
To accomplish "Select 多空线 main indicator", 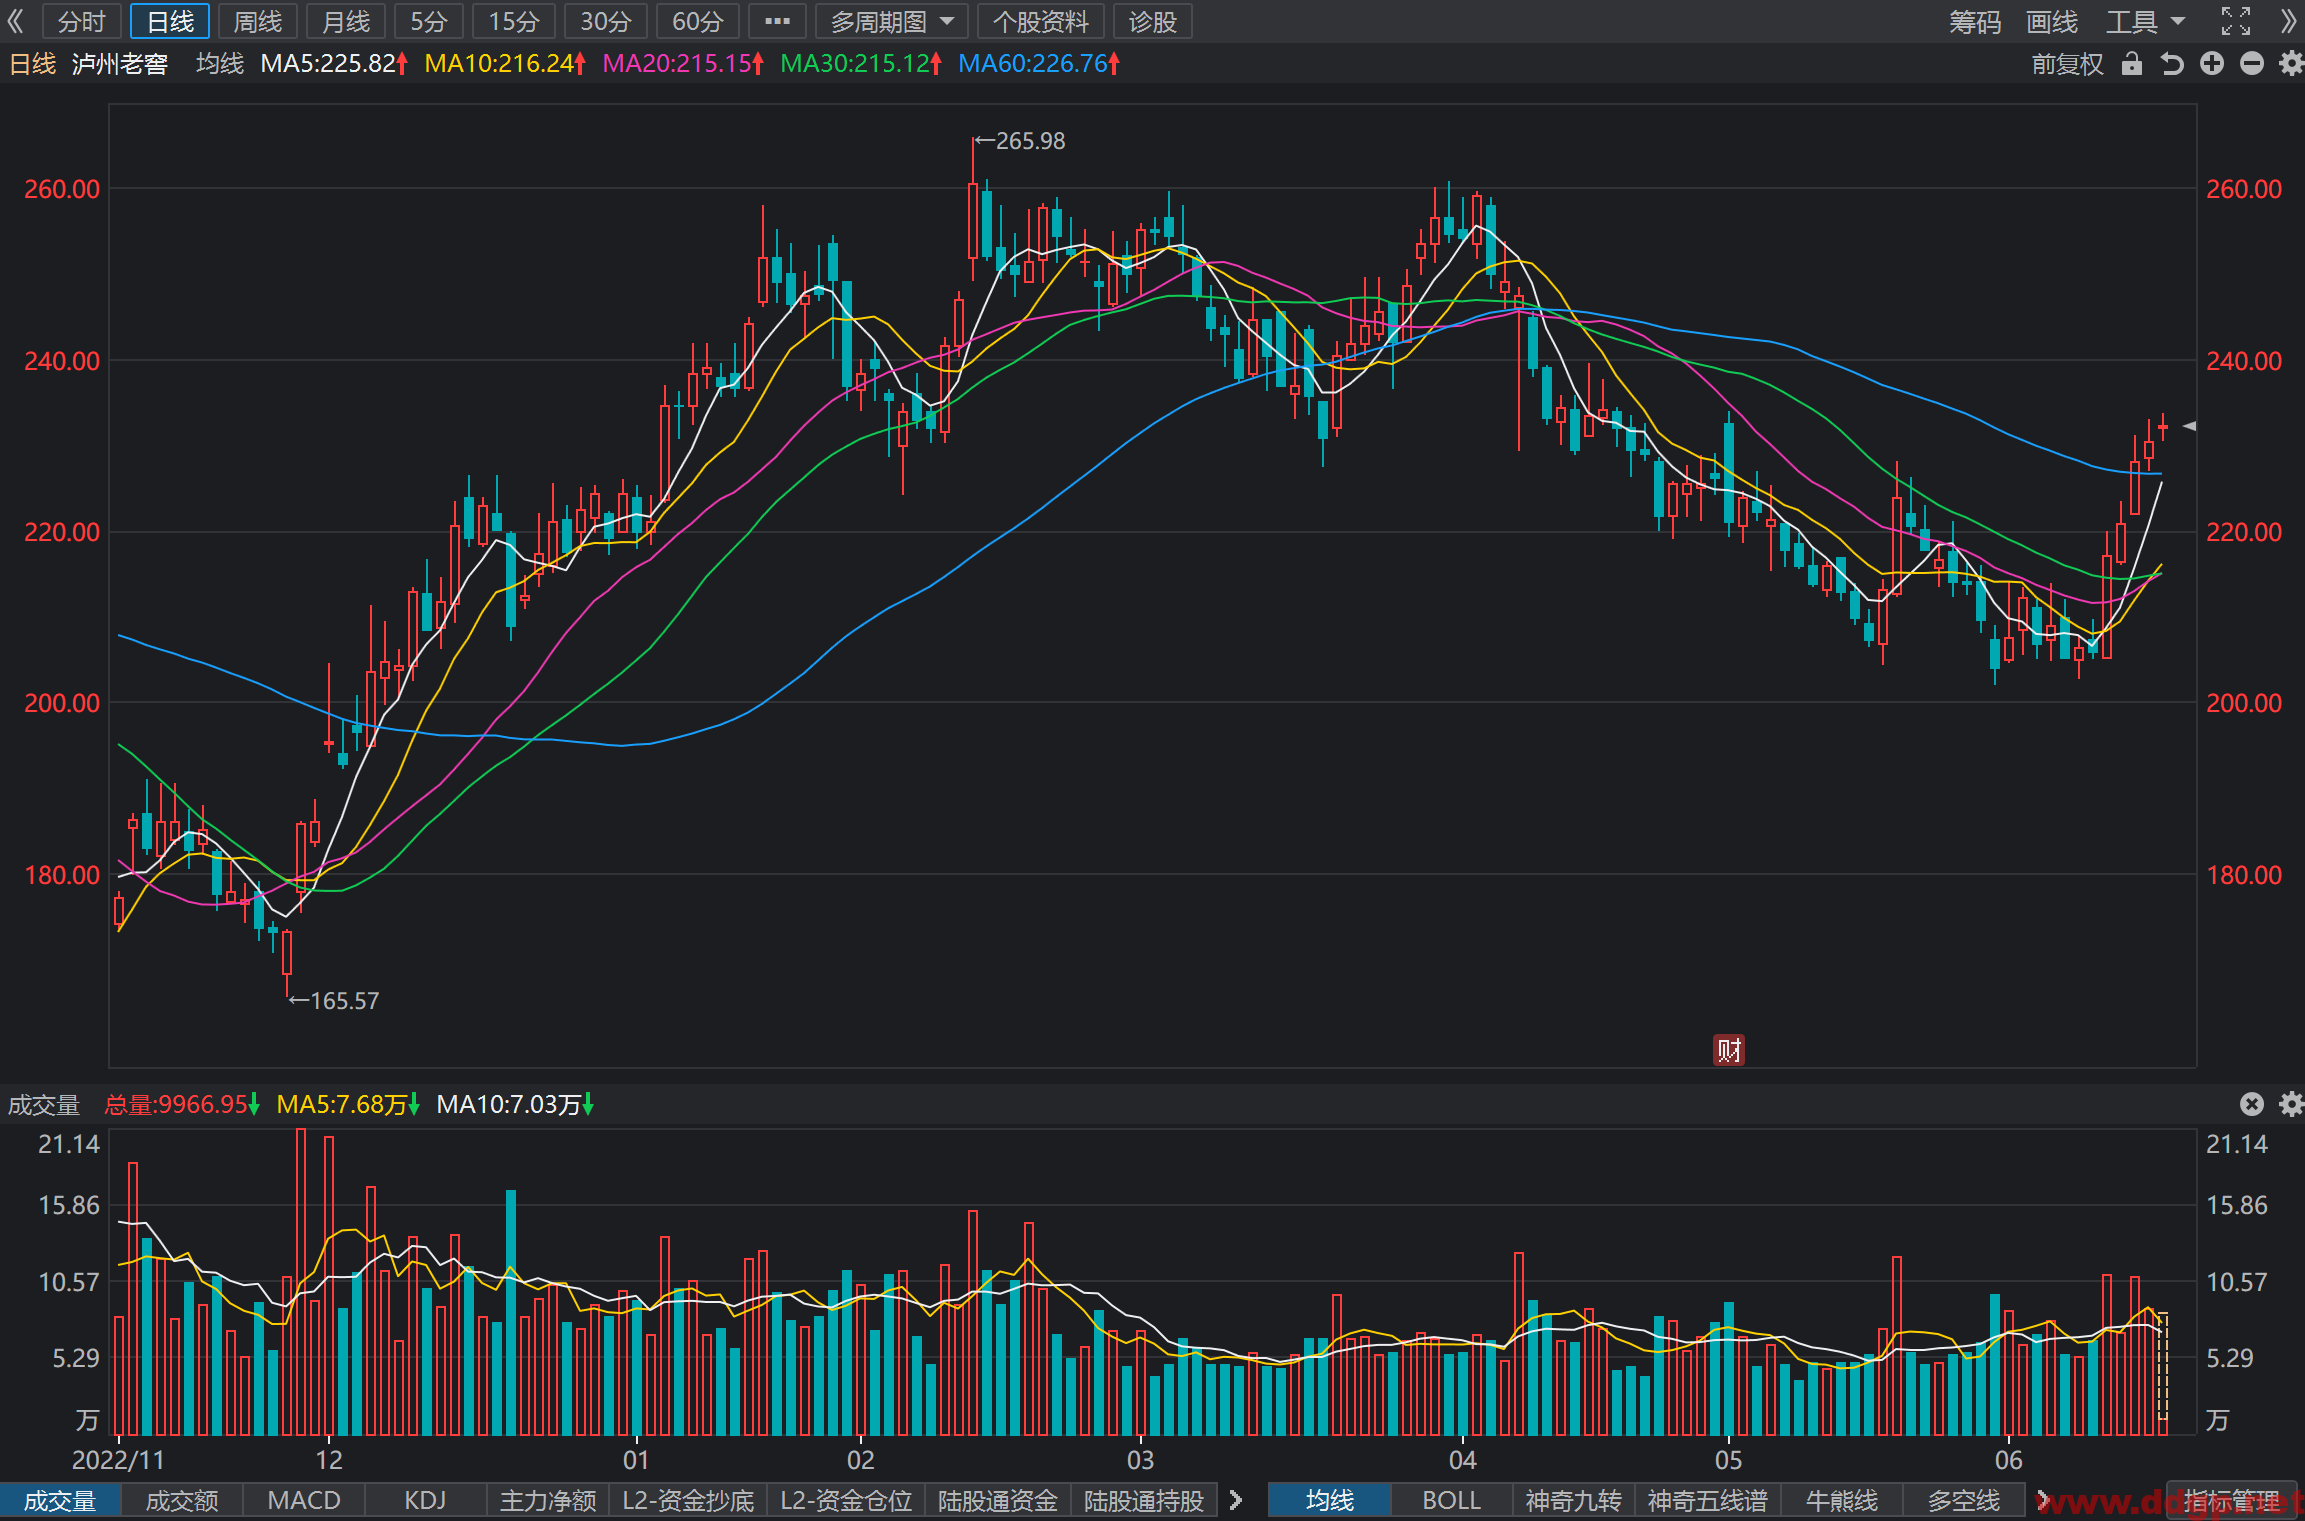I will click(1964, 1501).
